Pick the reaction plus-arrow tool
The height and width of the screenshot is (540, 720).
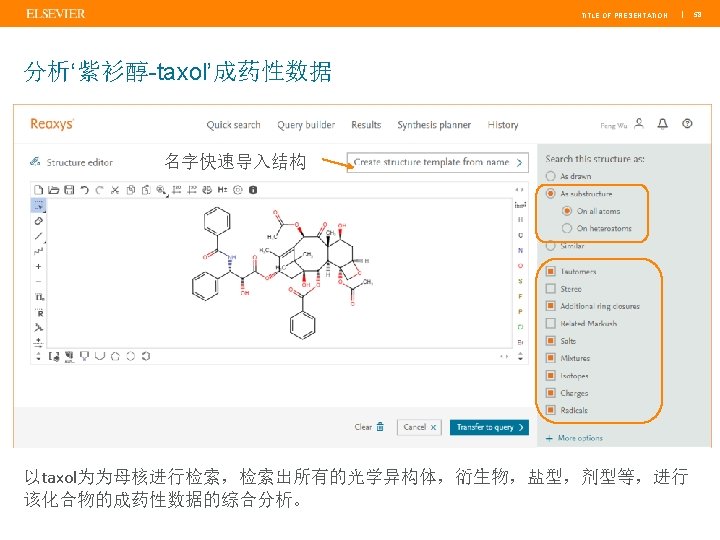tap(39, 342)
